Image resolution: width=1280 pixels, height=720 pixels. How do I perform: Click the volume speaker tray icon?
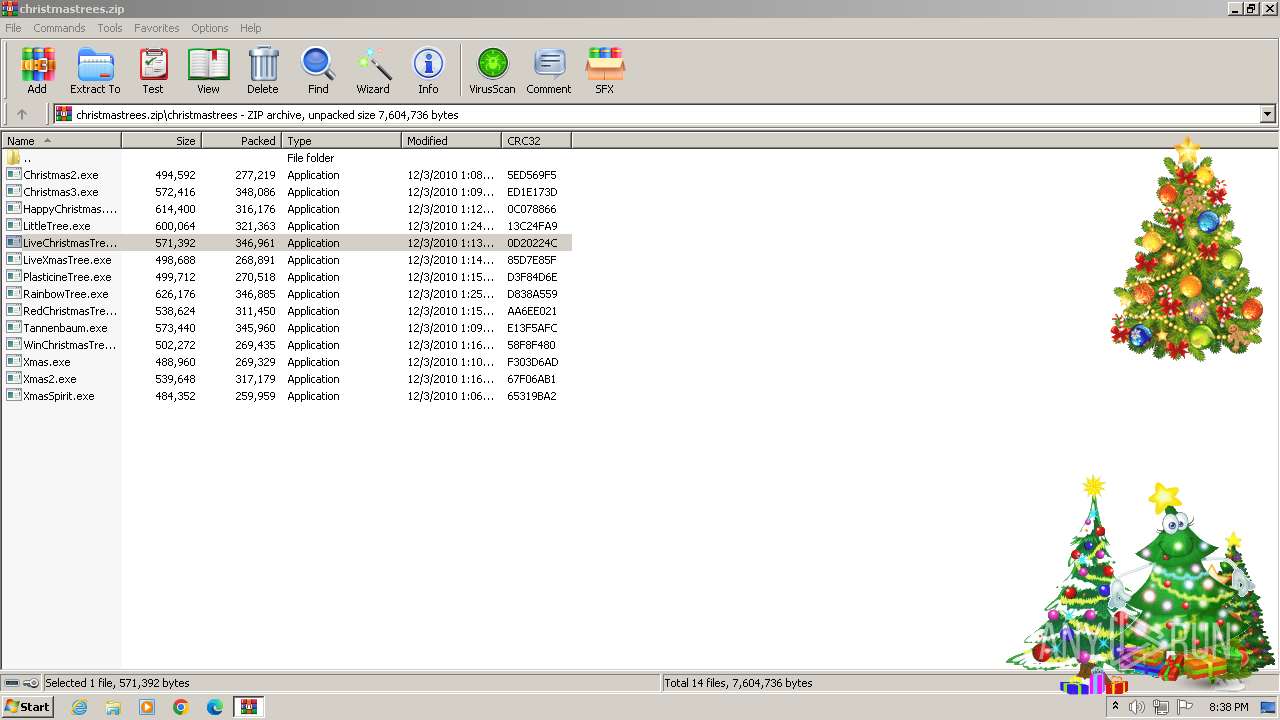1137,707
